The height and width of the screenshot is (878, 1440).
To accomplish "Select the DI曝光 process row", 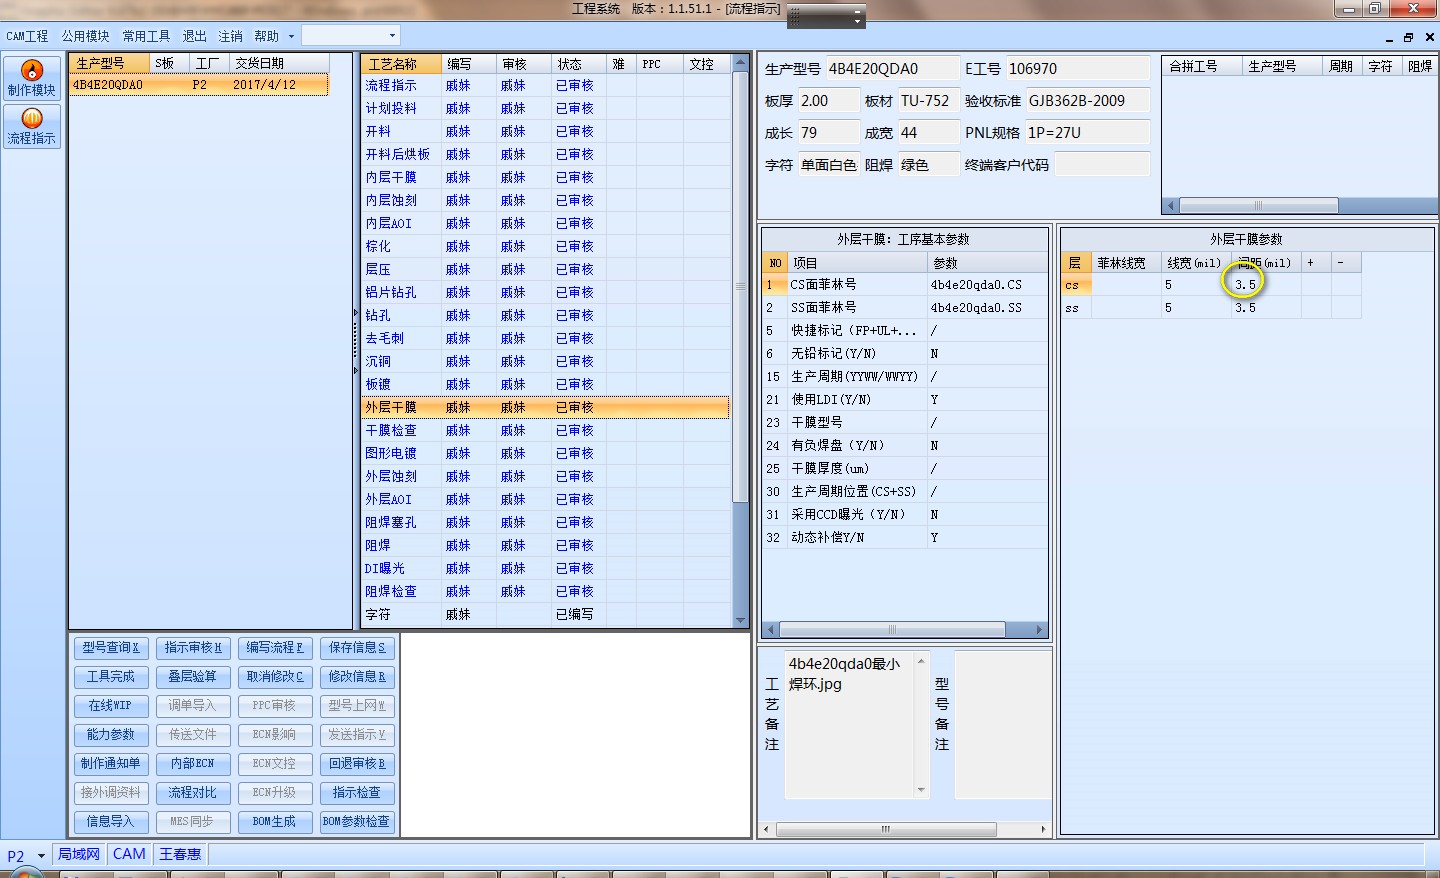I will click(x=546, y=569).
